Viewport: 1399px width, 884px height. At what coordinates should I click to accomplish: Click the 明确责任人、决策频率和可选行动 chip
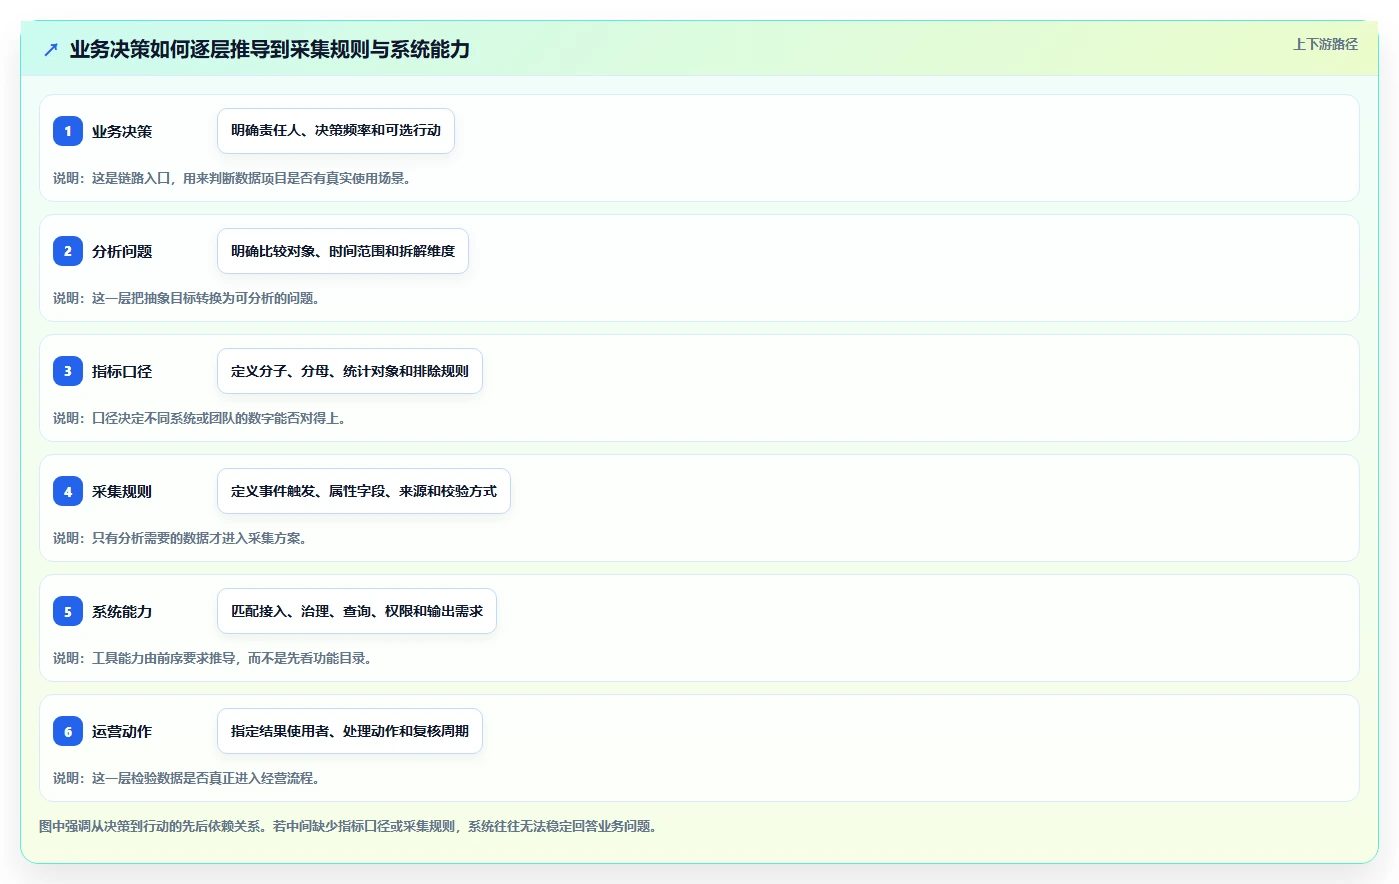pyautogui.click(x=336, y=131)
